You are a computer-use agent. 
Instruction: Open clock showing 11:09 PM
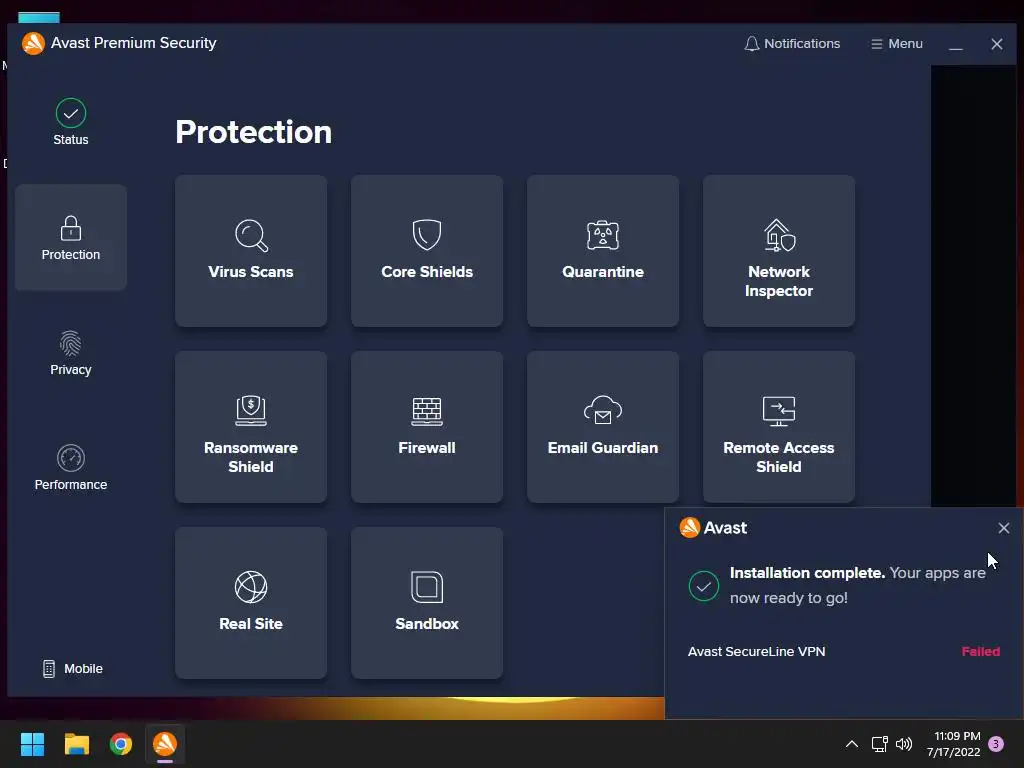(953, 744)
